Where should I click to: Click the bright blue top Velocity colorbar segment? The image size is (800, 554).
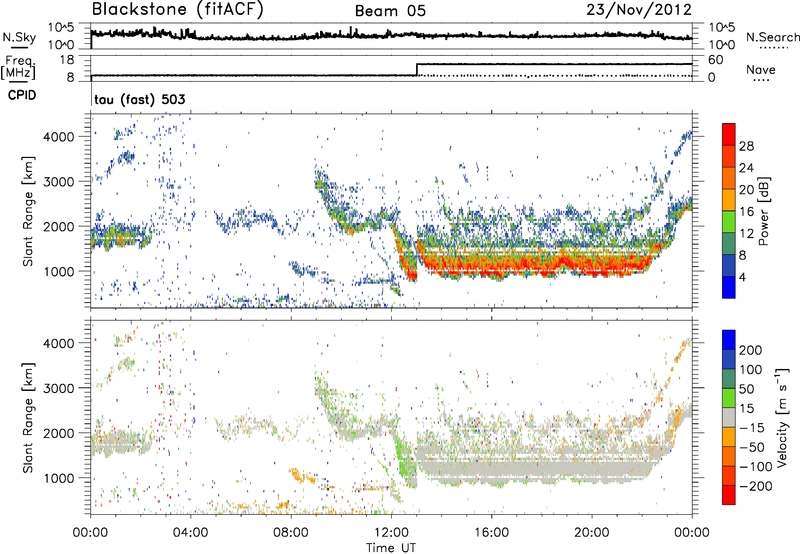click(x=729, y=340)
